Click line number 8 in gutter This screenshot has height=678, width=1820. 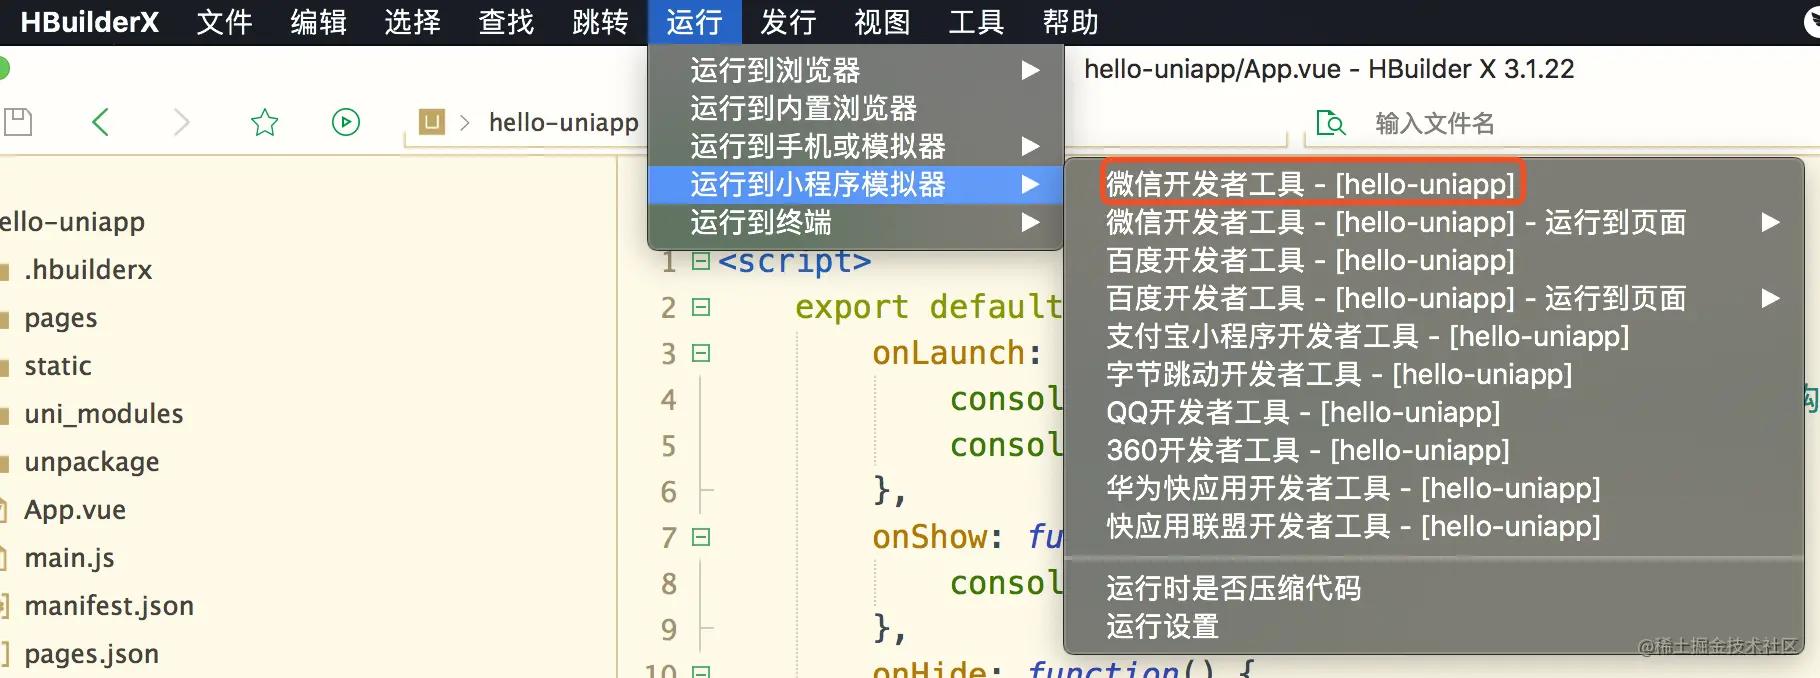(668, 584)
